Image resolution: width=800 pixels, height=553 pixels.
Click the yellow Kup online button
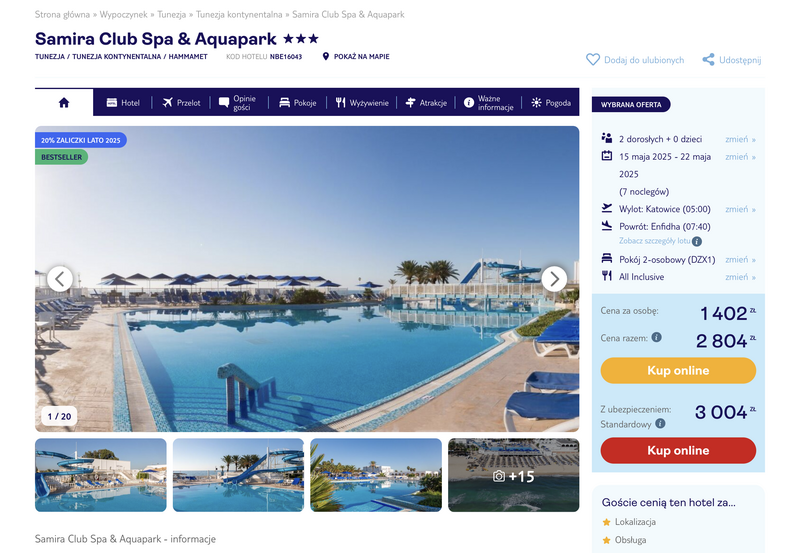pyautogui.click(x=678, y=370)
